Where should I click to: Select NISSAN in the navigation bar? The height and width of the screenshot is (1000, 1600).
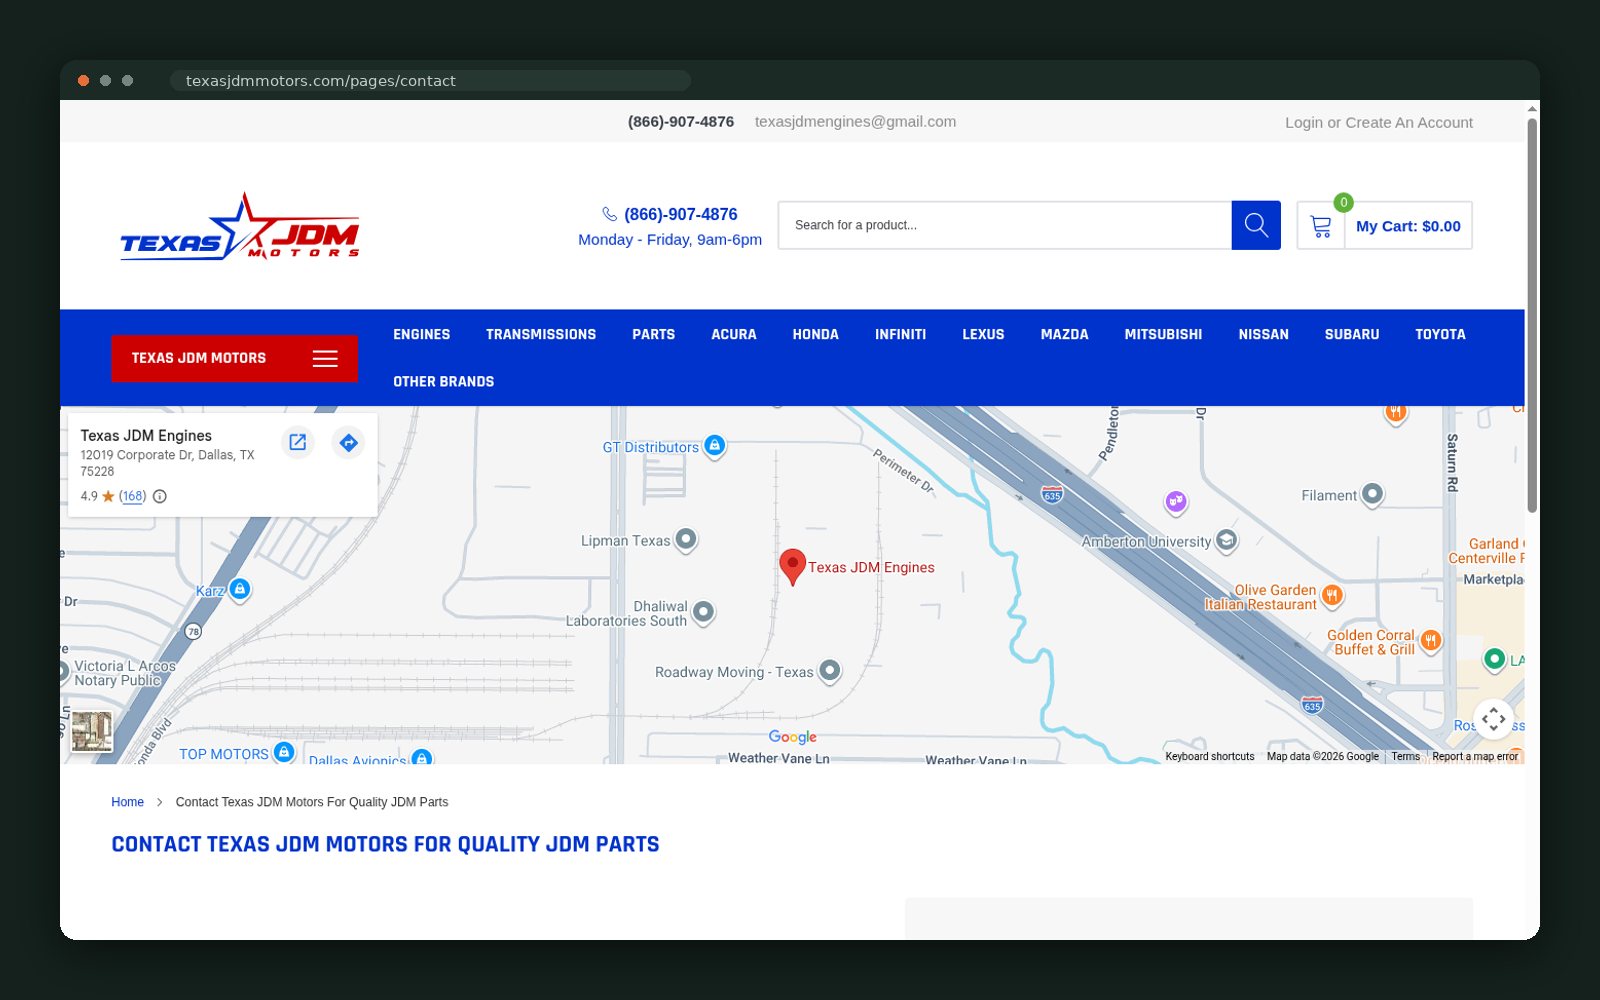pos(1263,334)
